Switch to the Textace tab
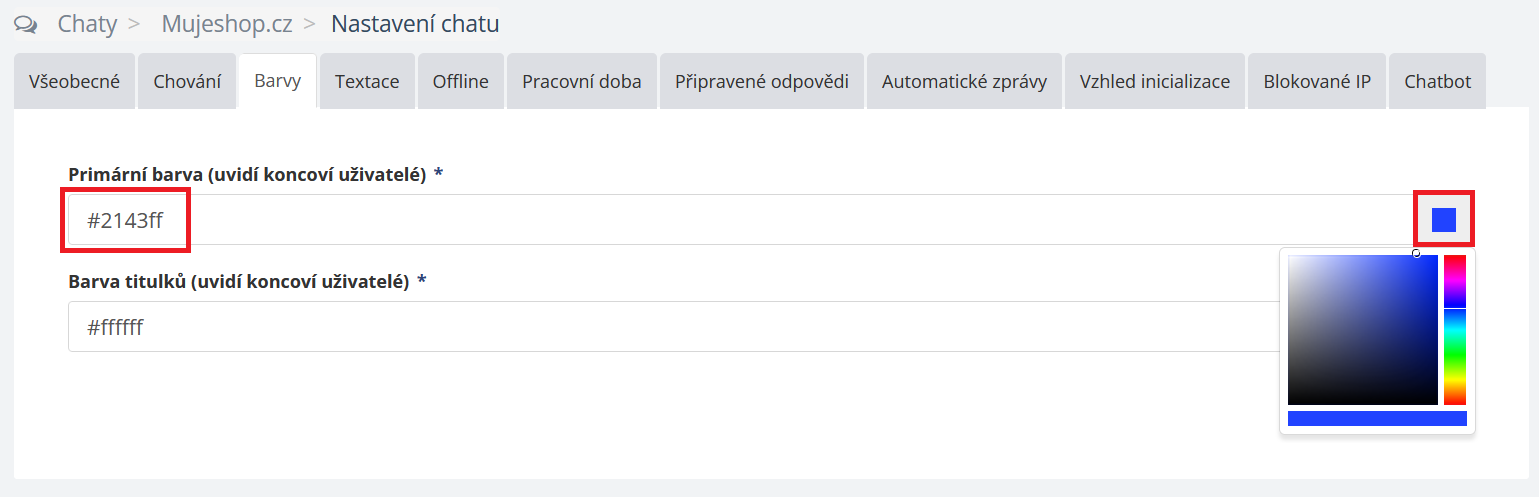The image size is (1539, 497). coord(367,82)
